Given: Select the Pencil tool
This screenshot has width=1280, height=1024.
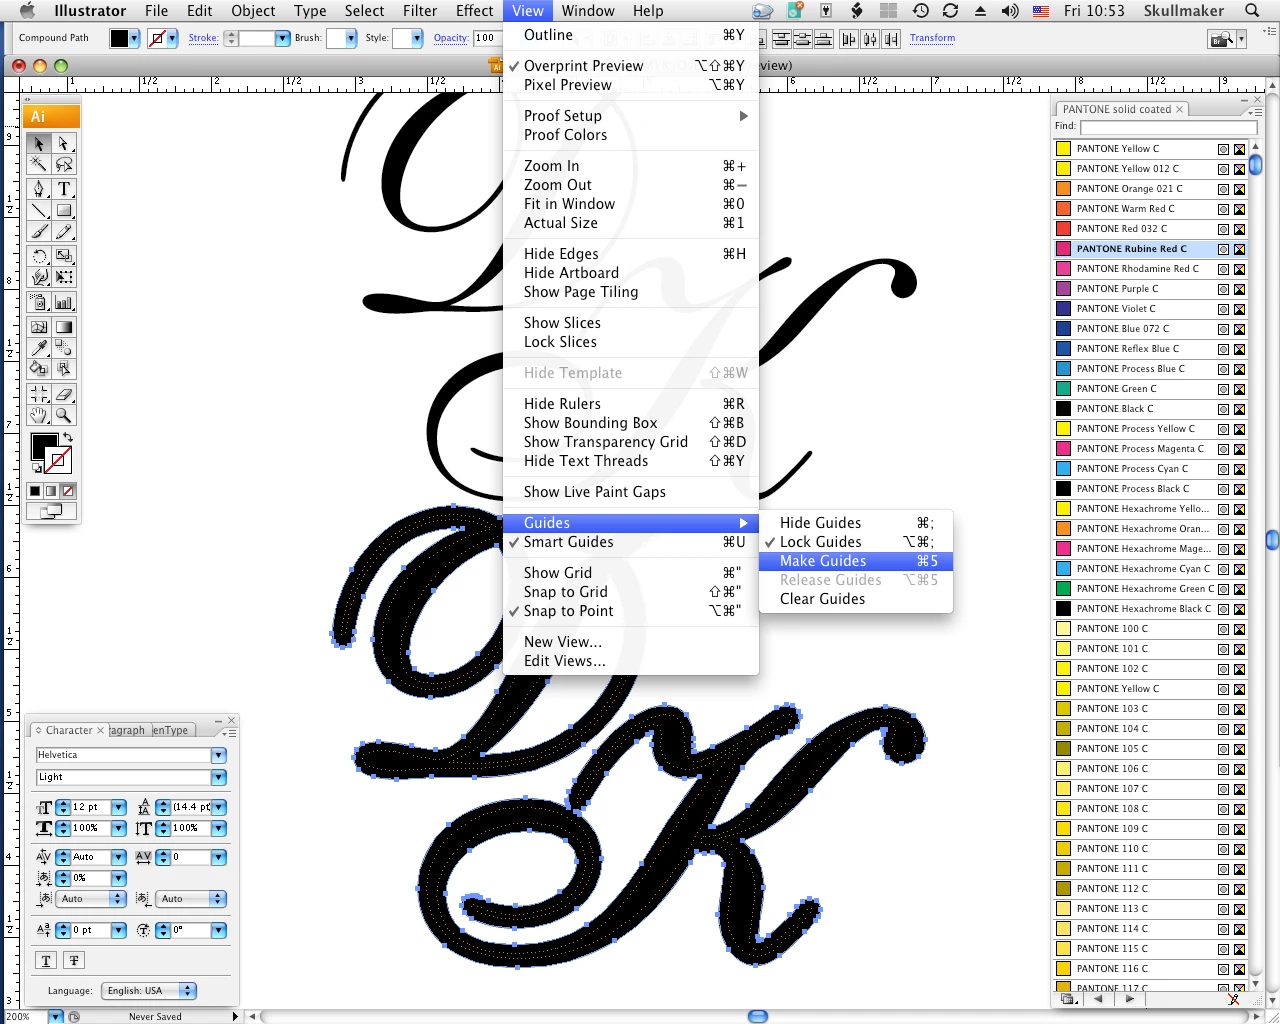Looking at the screenshot, I should tap(64, 231).
